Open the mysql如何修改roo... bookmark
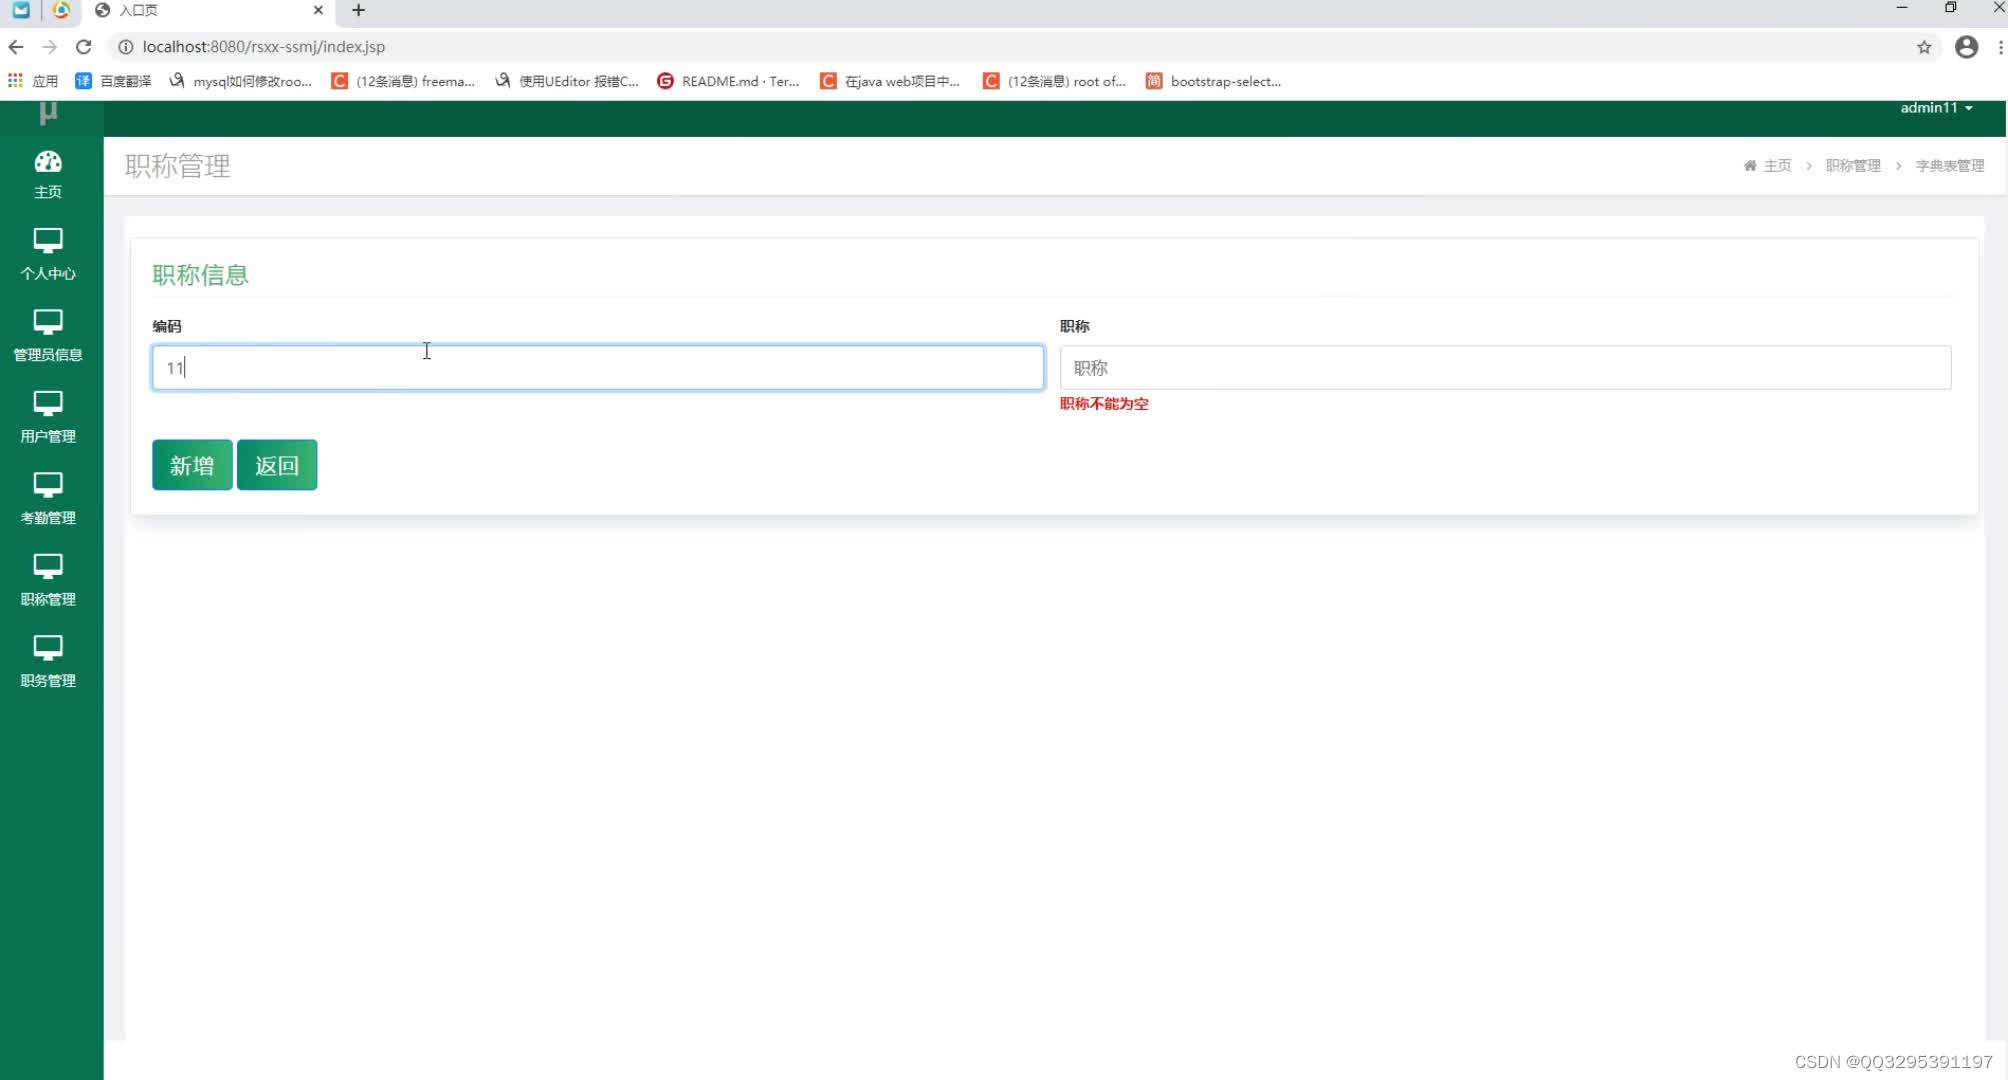This screenshot has height=1080, width=2008. click(x=240, y=81)
